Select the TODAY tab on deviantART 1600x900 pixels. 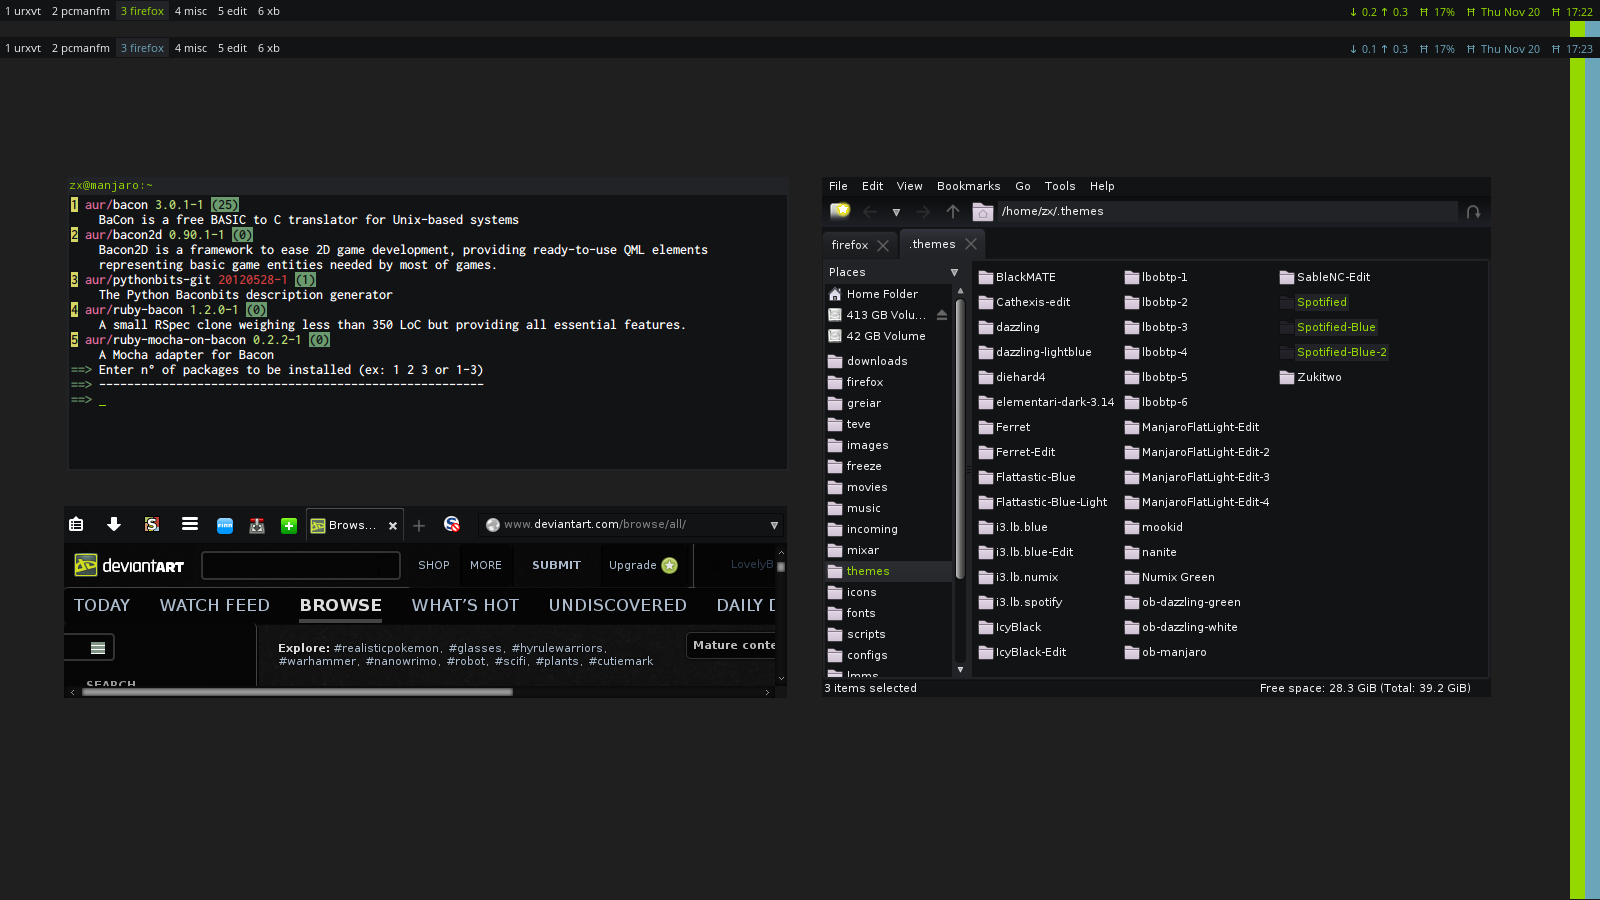pyautogui.click(x=102, y=605)
